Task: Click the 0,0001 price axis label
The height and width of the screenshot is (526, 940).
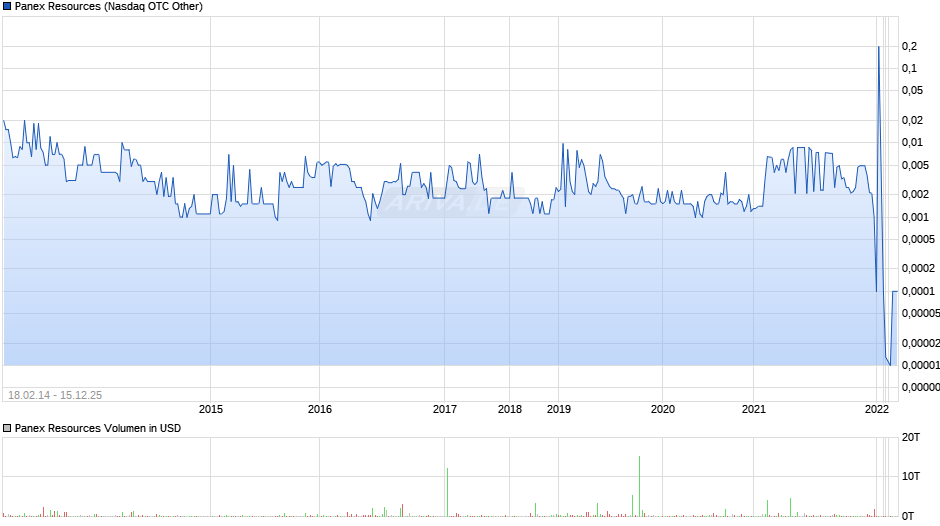Action: click(918, 291)
